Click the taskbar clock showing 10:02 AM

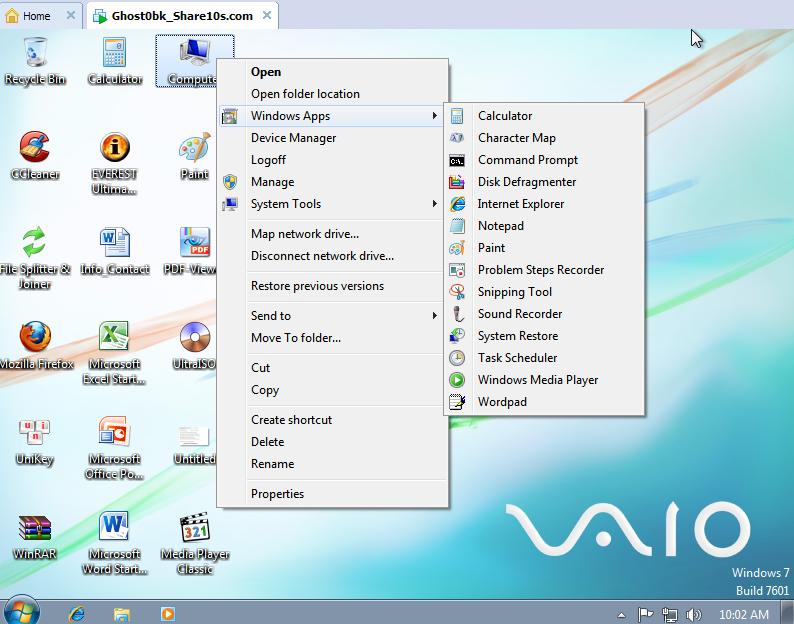tap(743, 615)
